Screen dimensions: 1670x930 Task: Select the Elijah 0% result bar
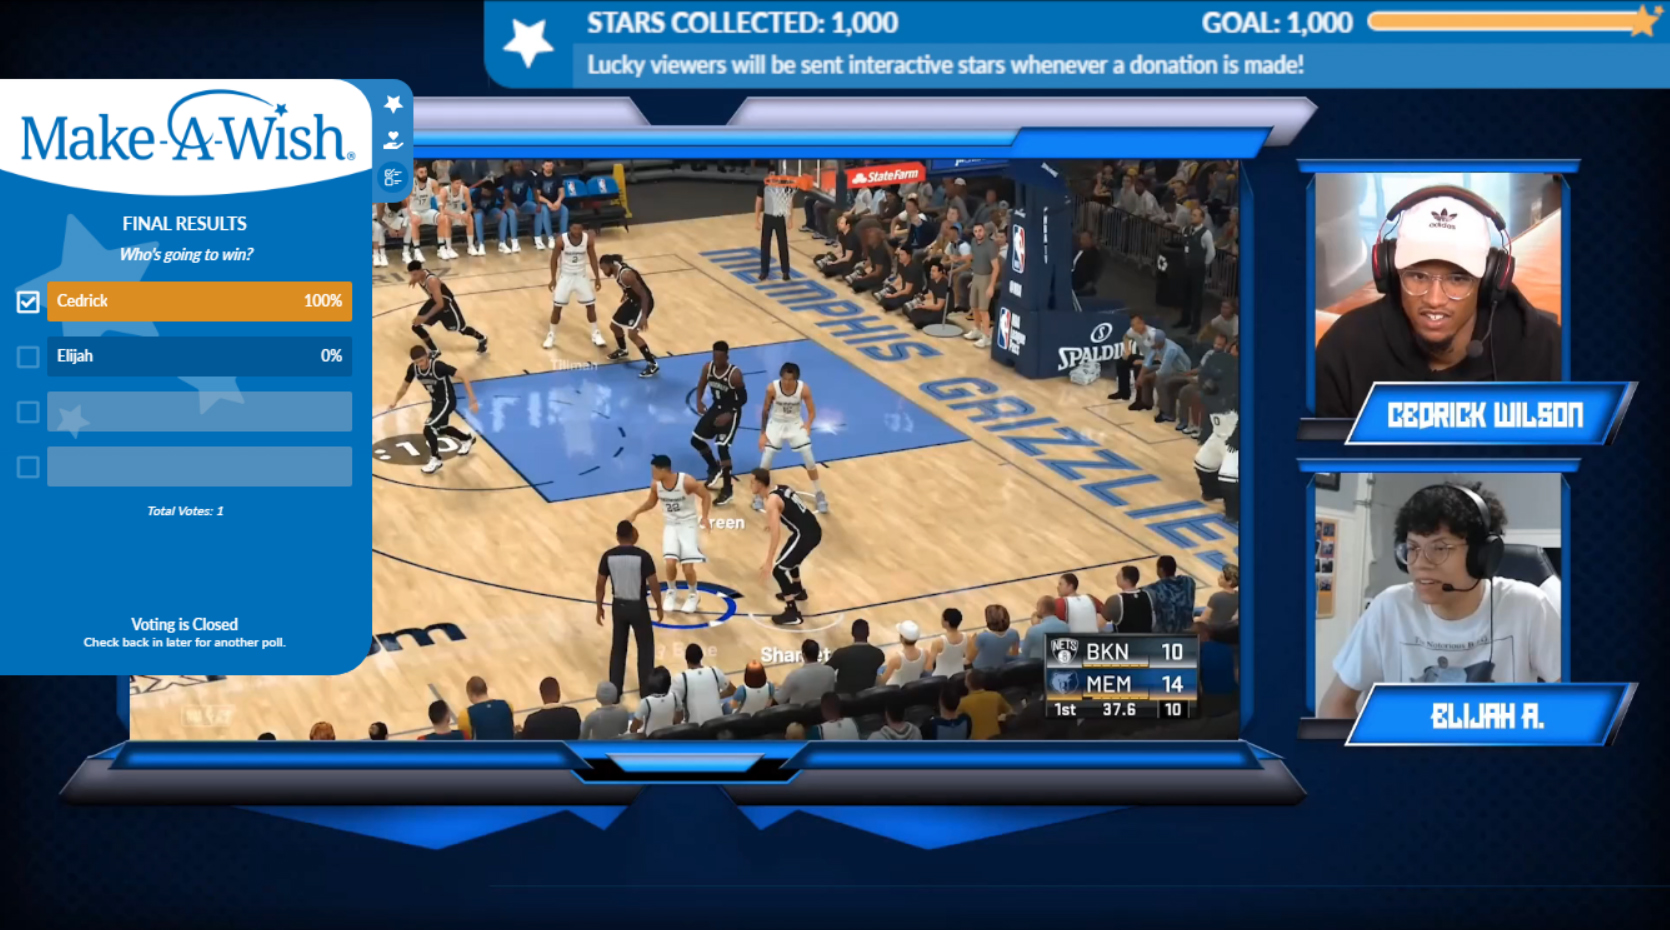click(199, 356)
